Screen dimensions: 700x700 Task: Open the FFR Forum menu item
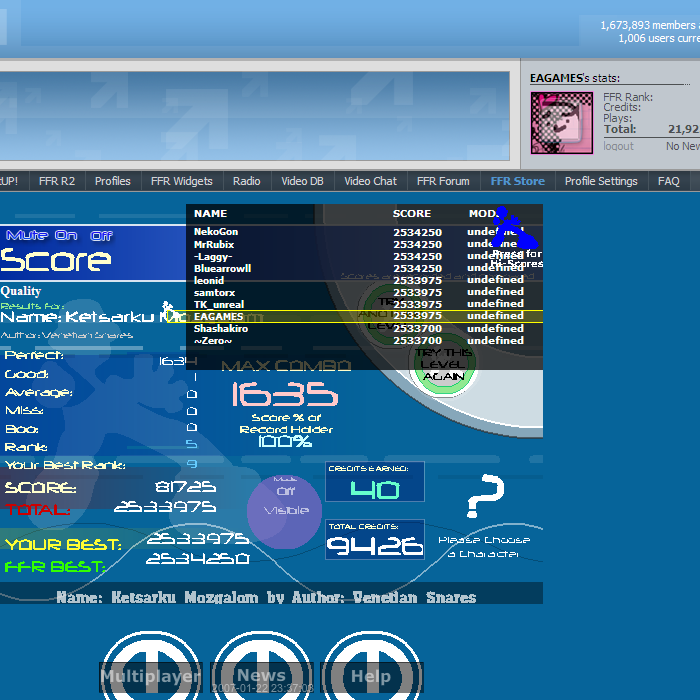click(443, 181)
